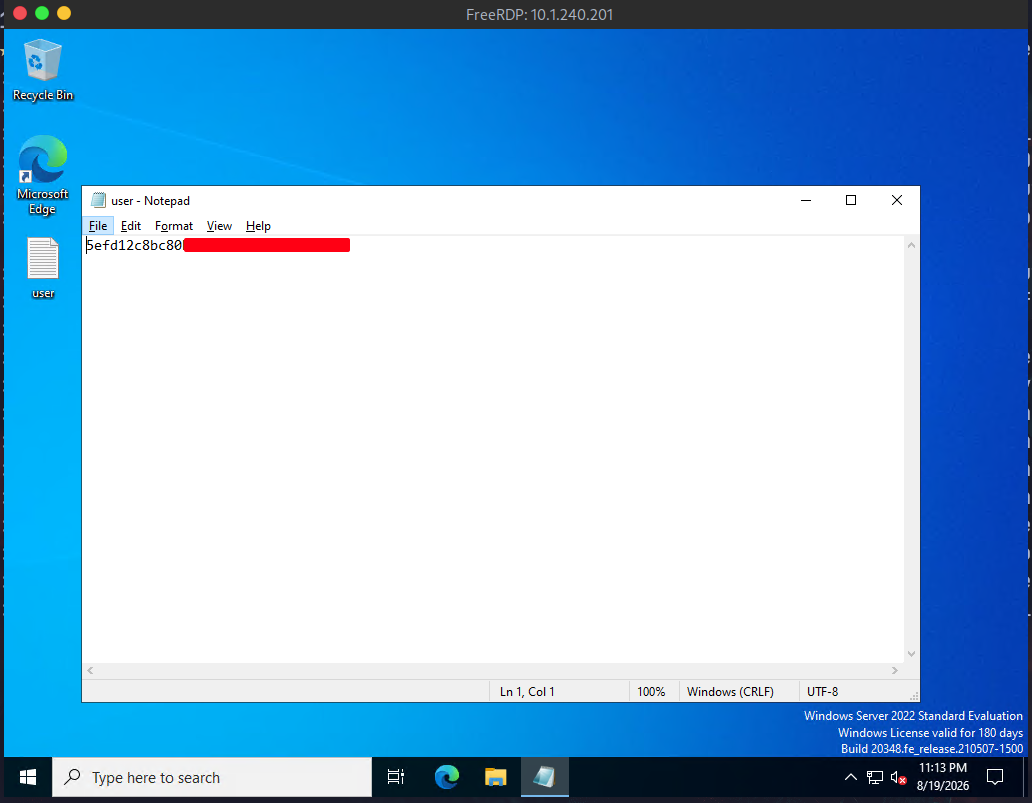The height and width of the screenshot is (803, 1032).
Task: Maximize the Notepad window
Action: pos(851,200)
